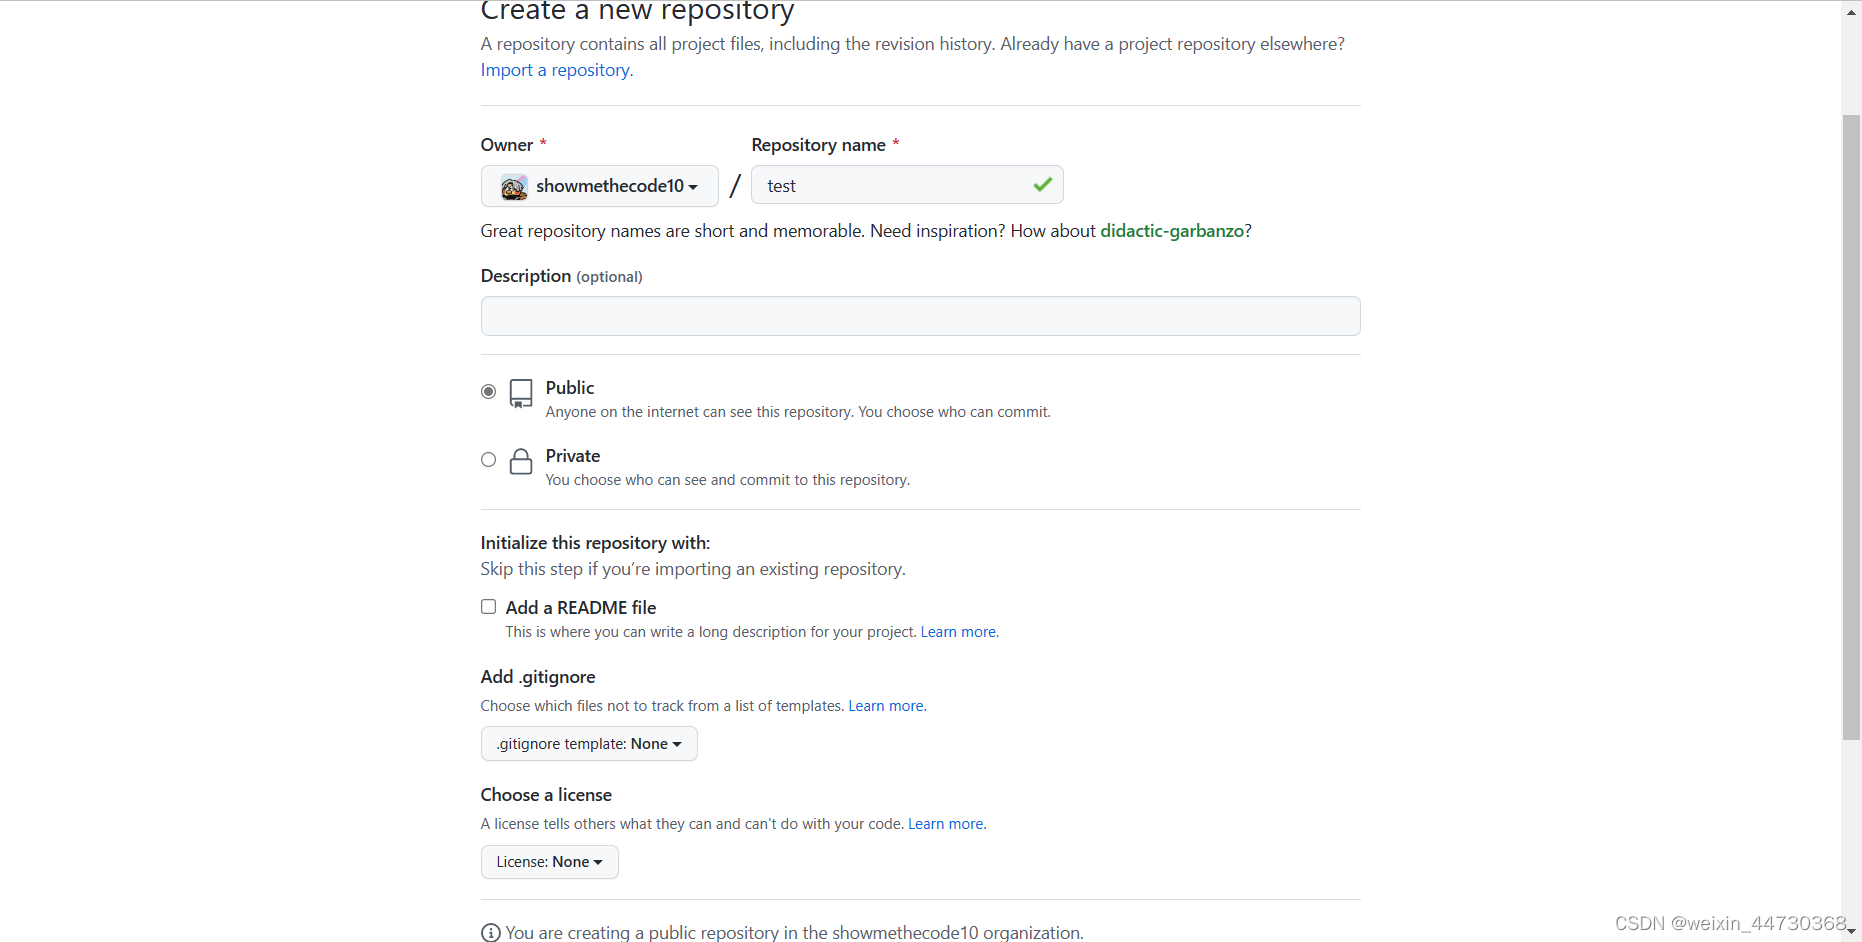The width and height of the screenshot is (1862, 942).
Task: Open the .gitignore template dropdown
Action: pyautogui.click(x=589, y=743)
